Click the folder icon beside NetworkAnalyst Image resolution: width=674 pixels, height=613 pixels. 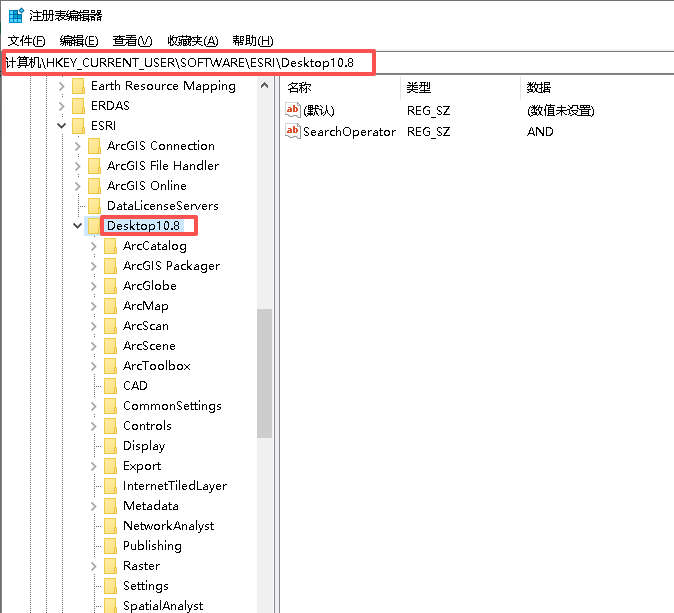pyautogui.click(x=111, y=526)
